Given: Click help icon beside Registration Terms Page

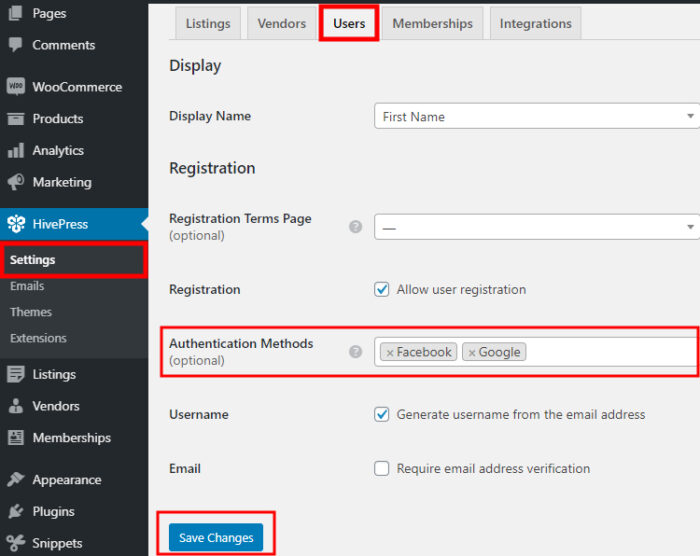Looking at the screenshot, I should [x=355, y=227].
